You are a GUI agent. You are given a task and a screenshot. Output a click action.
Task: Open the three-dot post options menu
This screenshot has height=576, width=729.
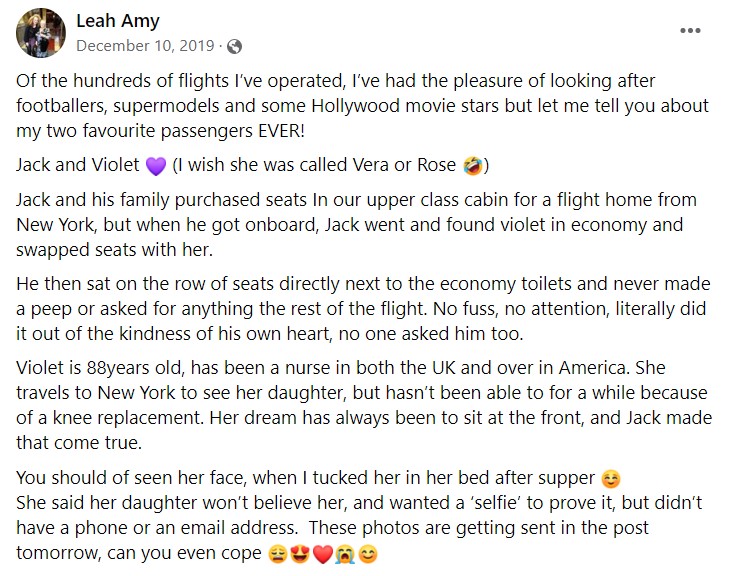690,31
